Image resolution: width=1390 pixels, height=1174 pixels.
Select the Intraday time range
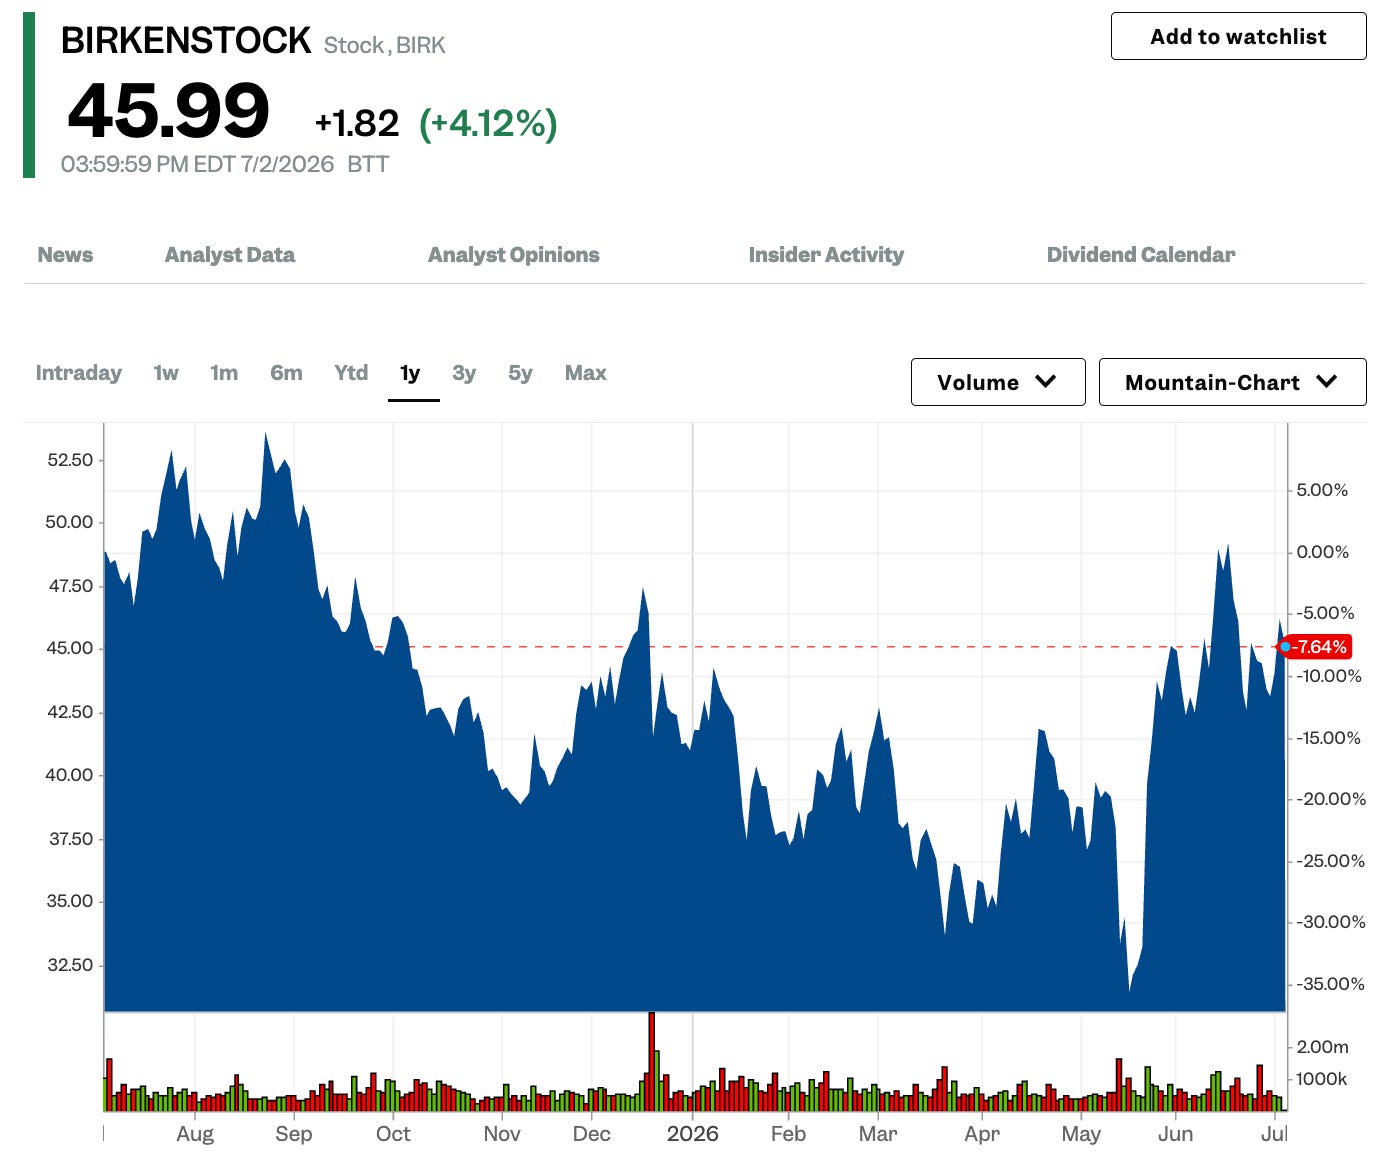click(78, 373)
